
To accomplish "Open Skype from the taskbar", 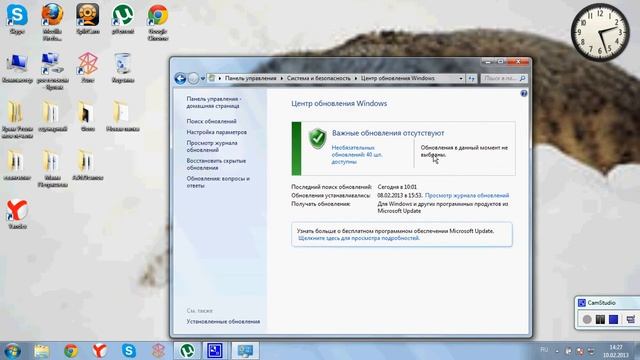I will pyautogui.click(x=129, y=351).
